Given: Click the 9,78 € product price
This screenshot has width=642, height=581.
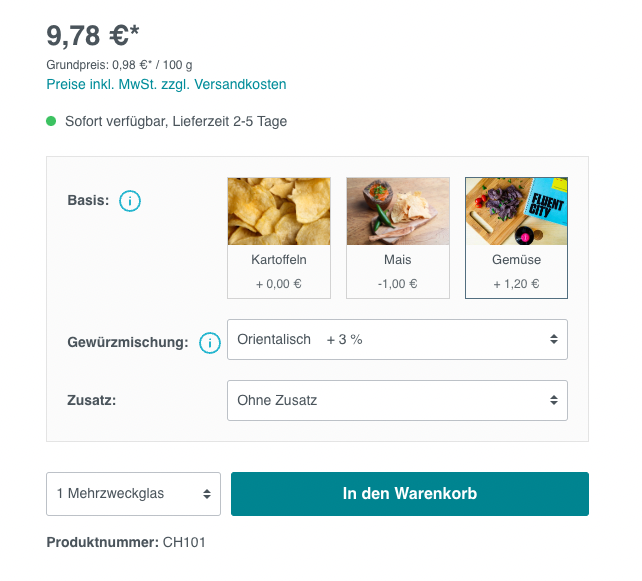Looking at the screenshot, I should pos(93,36).
